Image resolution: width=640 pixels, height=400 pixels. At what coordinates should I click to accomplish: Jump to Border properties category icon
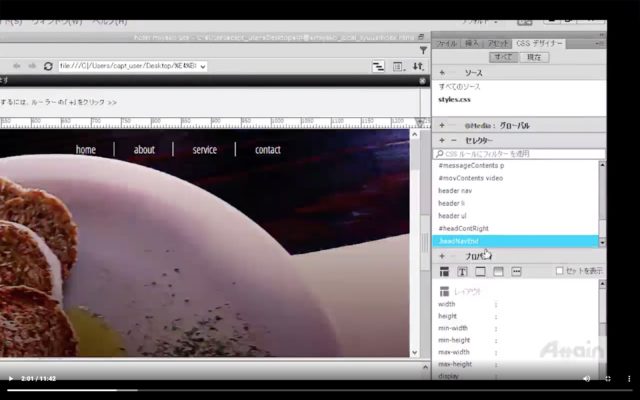(480, 271)
